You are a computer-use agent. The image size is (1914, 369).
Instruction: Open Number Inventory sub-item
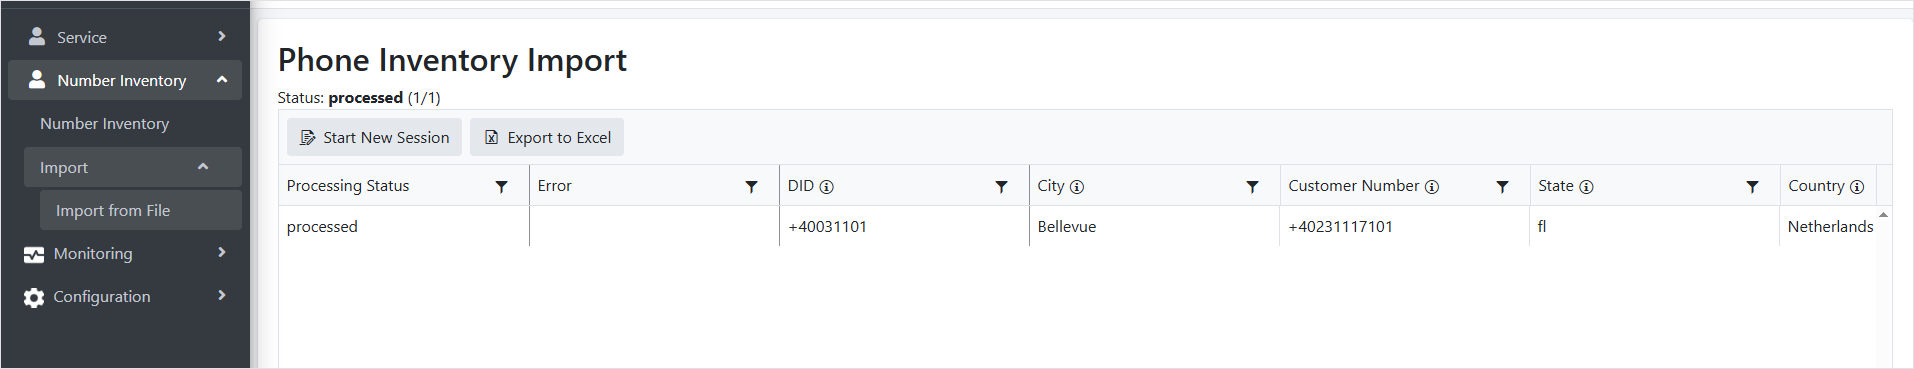click(105, 123)
